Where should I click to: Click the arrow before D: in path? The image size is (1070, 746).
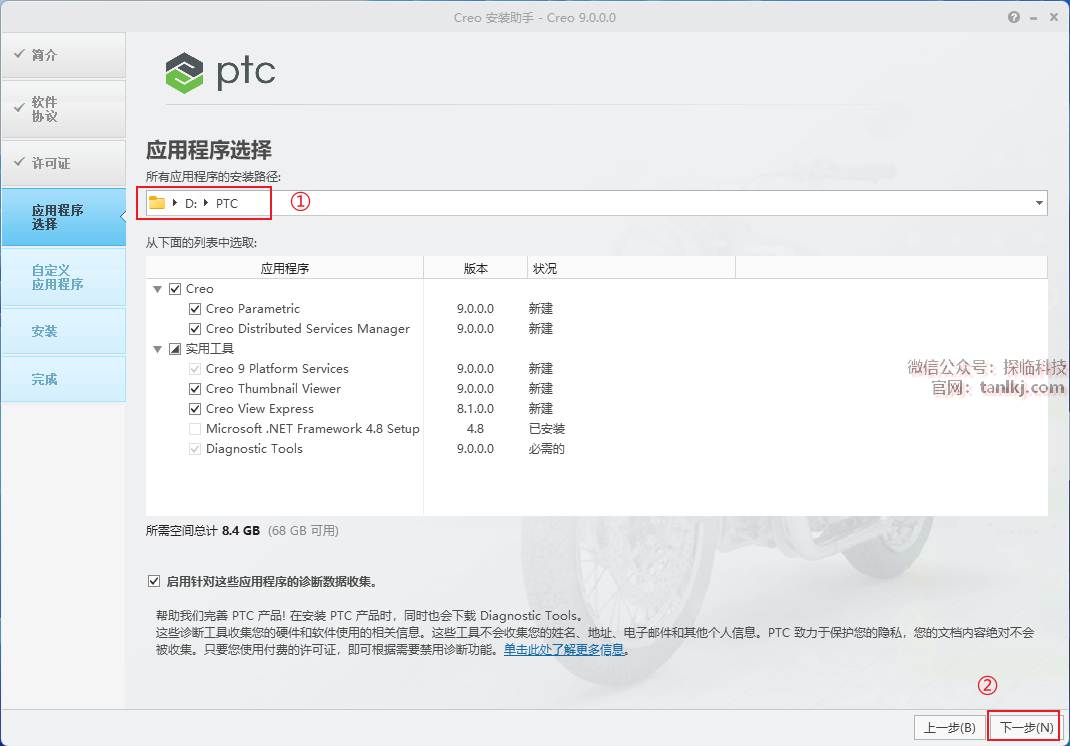175,203
